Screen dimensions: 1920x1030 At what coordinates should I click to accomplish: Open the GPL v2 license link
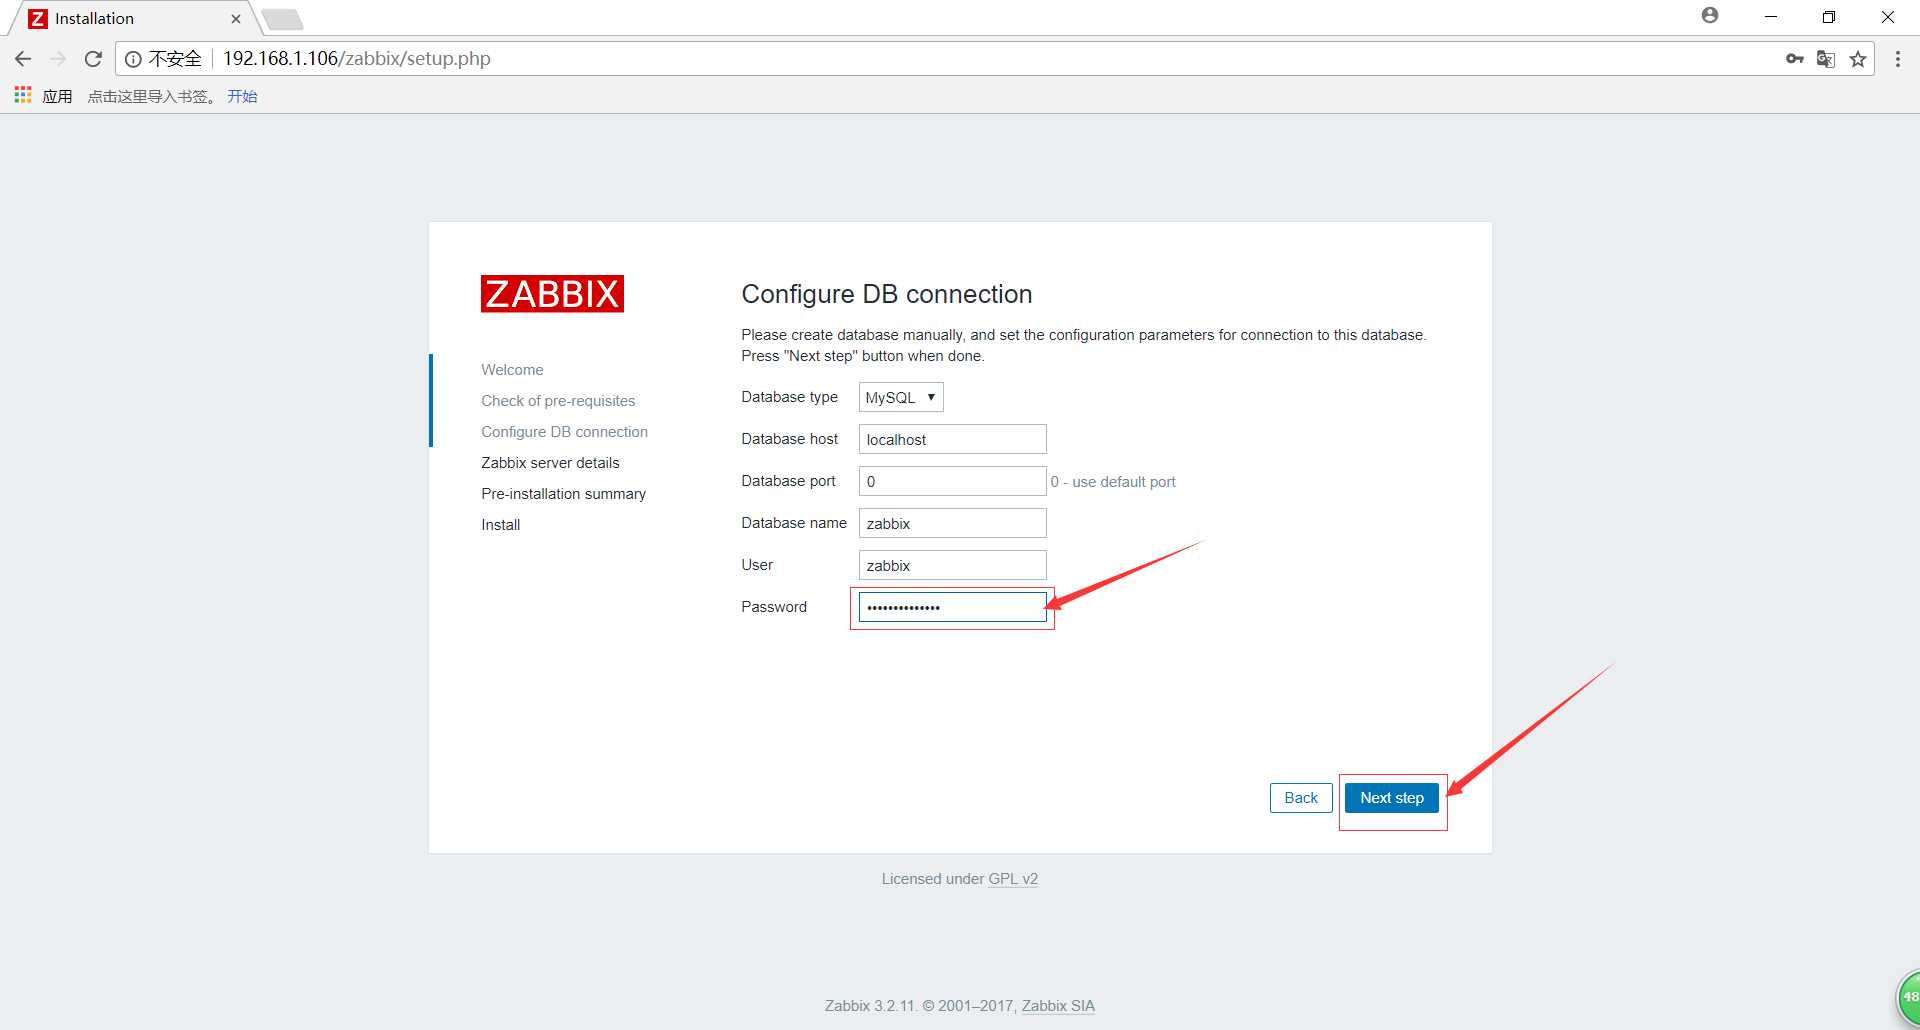[x=1013, y=879]
